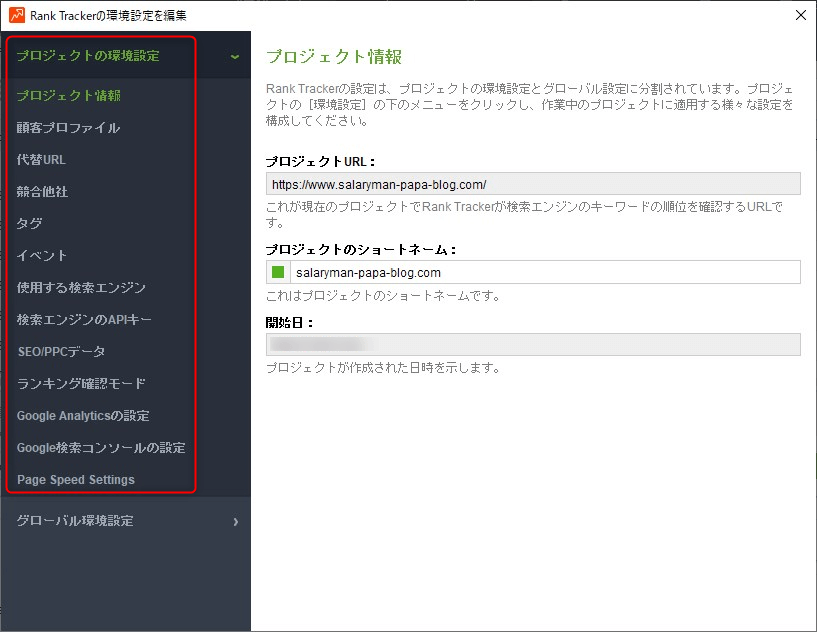Click text プロジェクトが作成された日時を示します。

click(x=383, y=368)
